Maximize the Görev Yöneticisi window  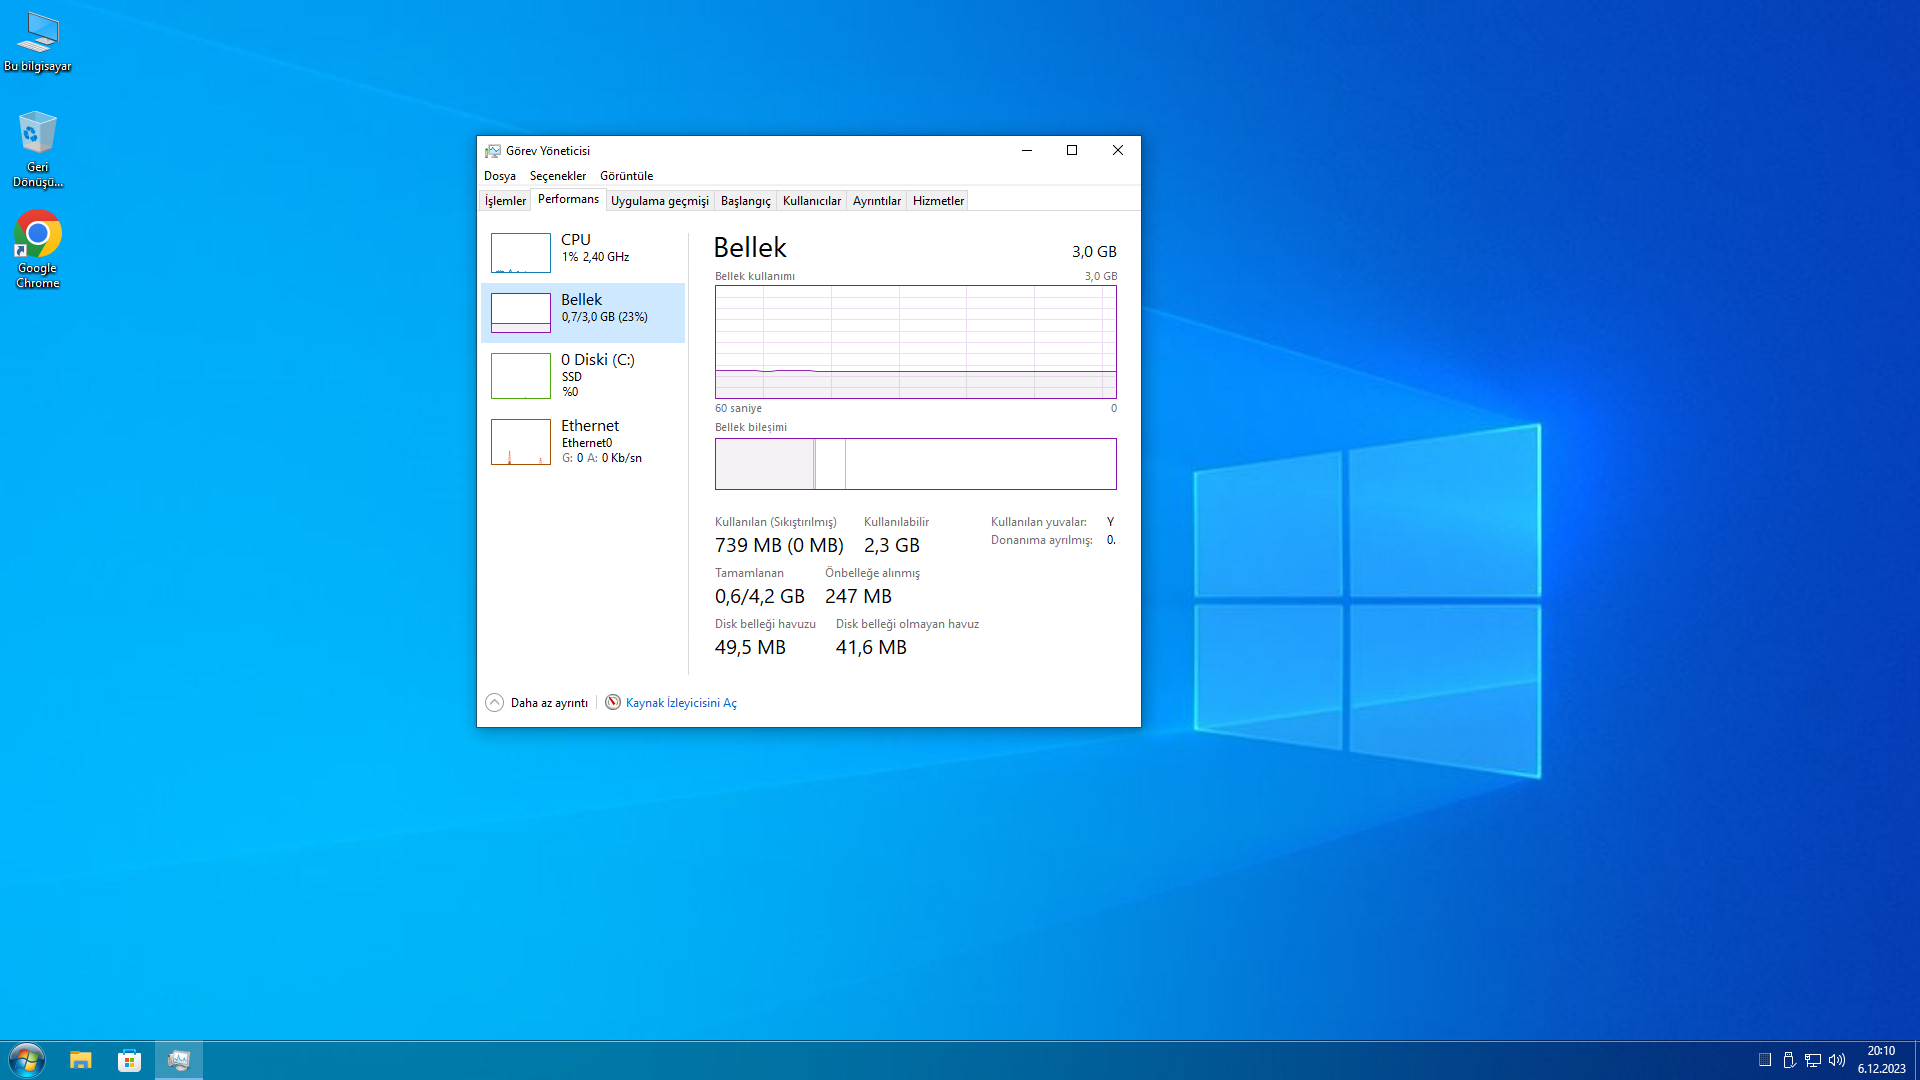click(1072, 151)
